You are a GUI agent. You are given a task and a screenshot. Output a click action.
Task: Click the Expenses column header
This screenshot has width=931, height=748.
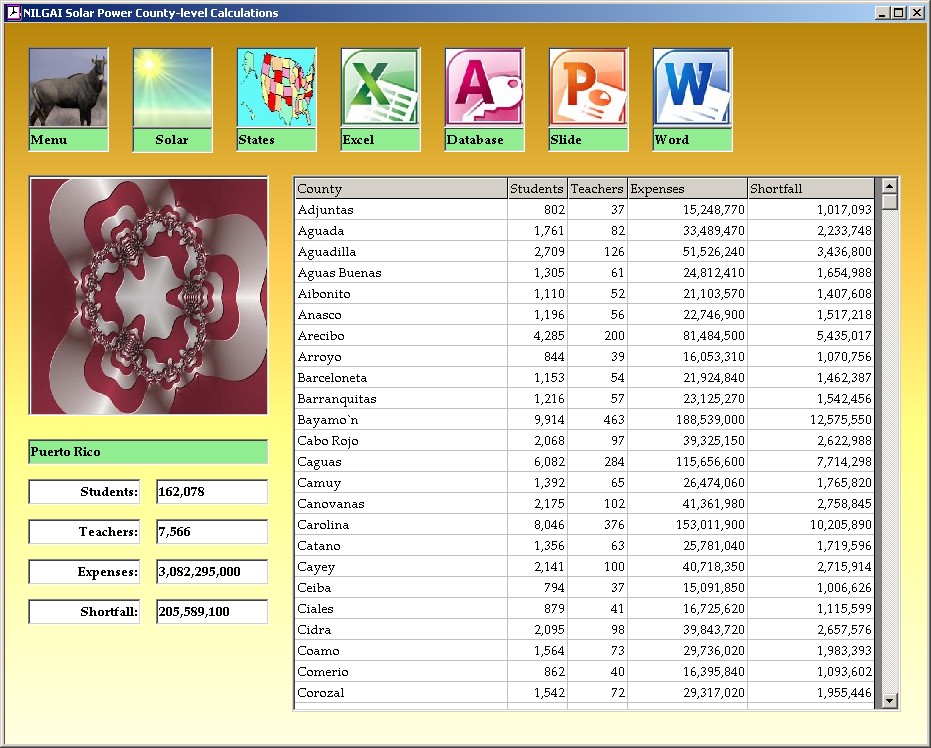tap(687, 189)
